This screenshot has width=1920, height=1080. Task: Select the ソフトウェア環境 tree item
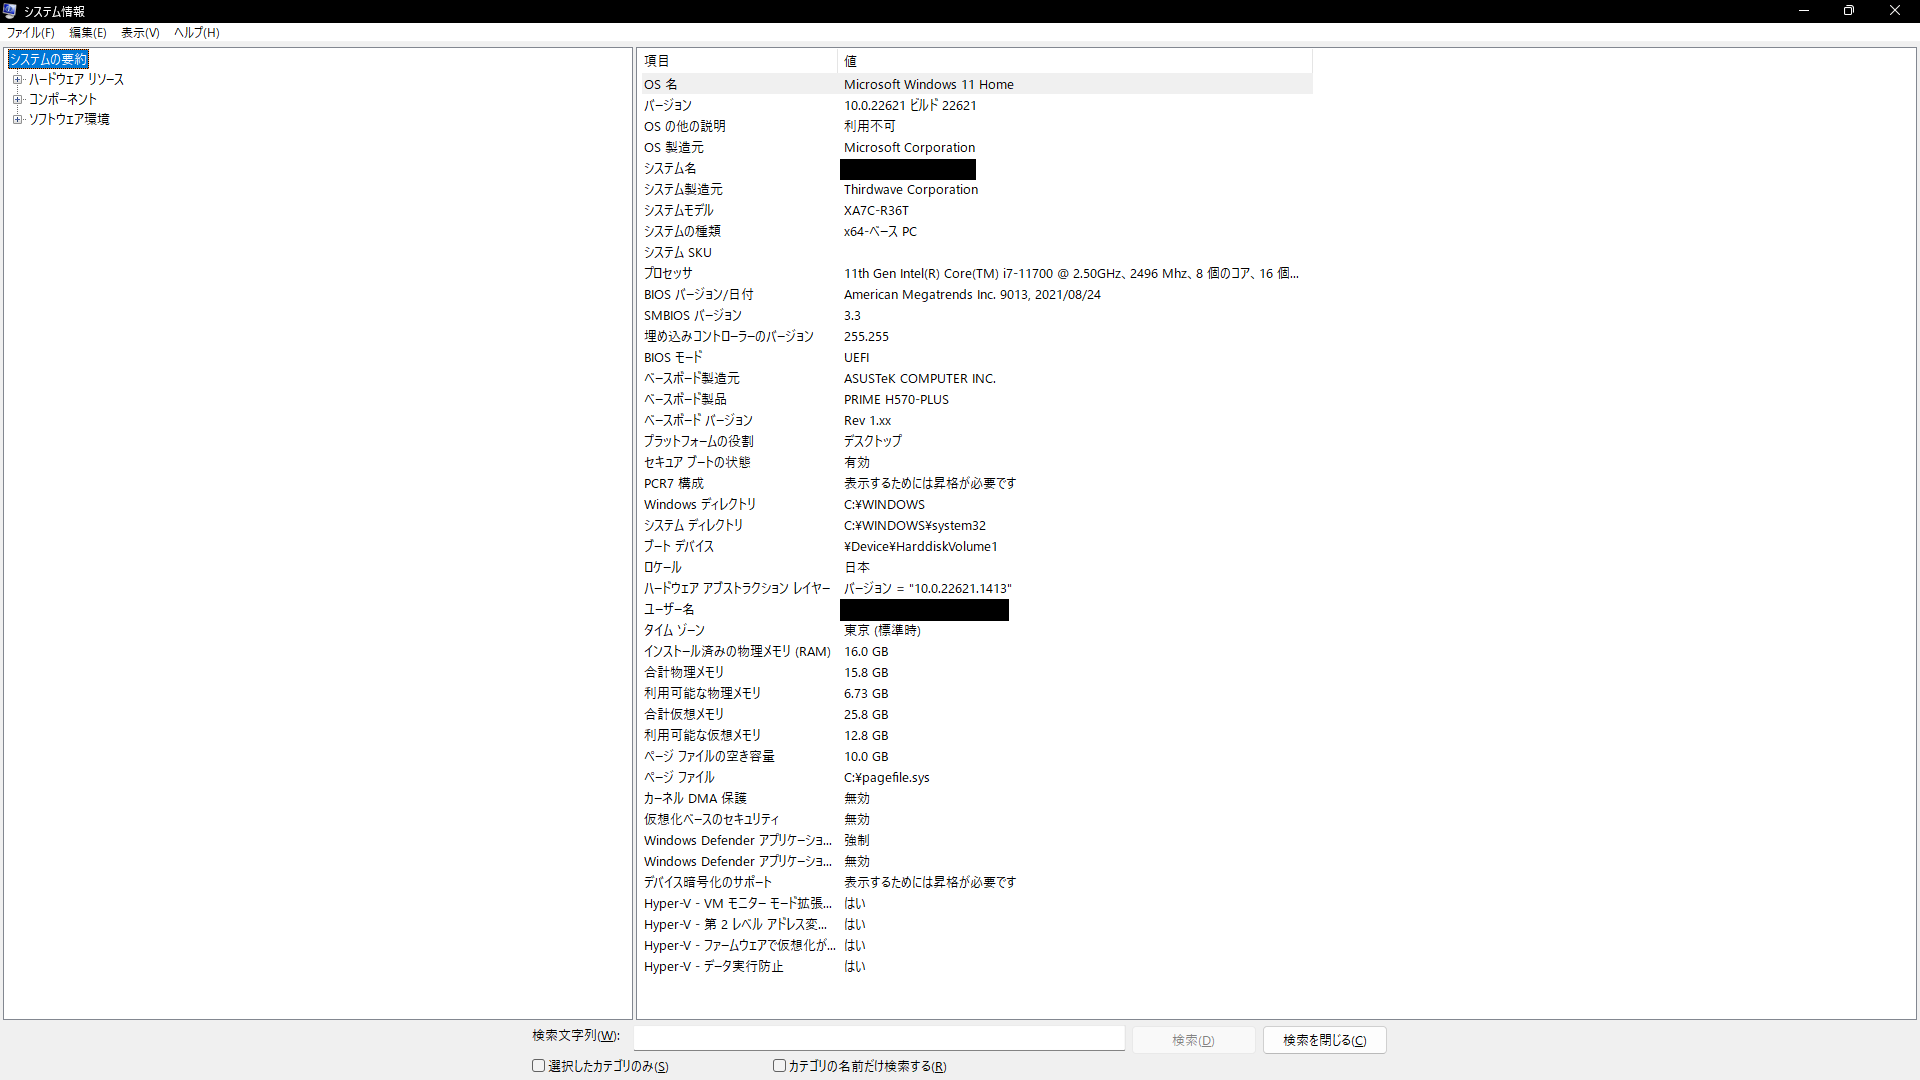tap(69, 119)
